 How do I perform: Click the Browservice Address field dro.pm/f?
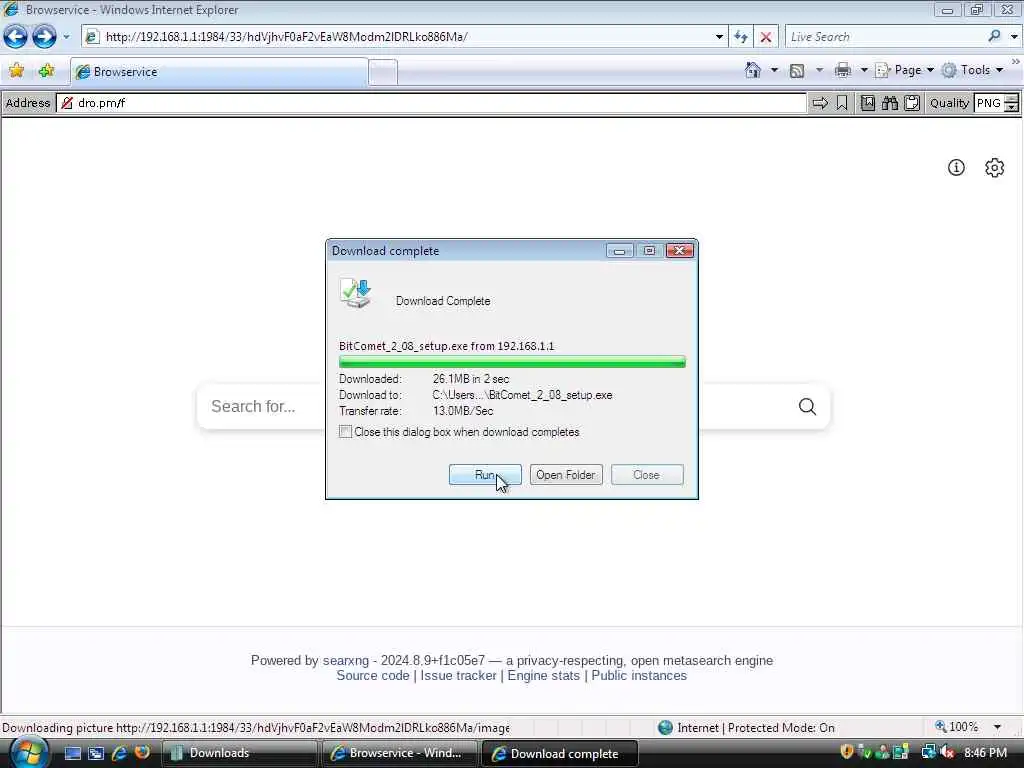tap(431, 103)
